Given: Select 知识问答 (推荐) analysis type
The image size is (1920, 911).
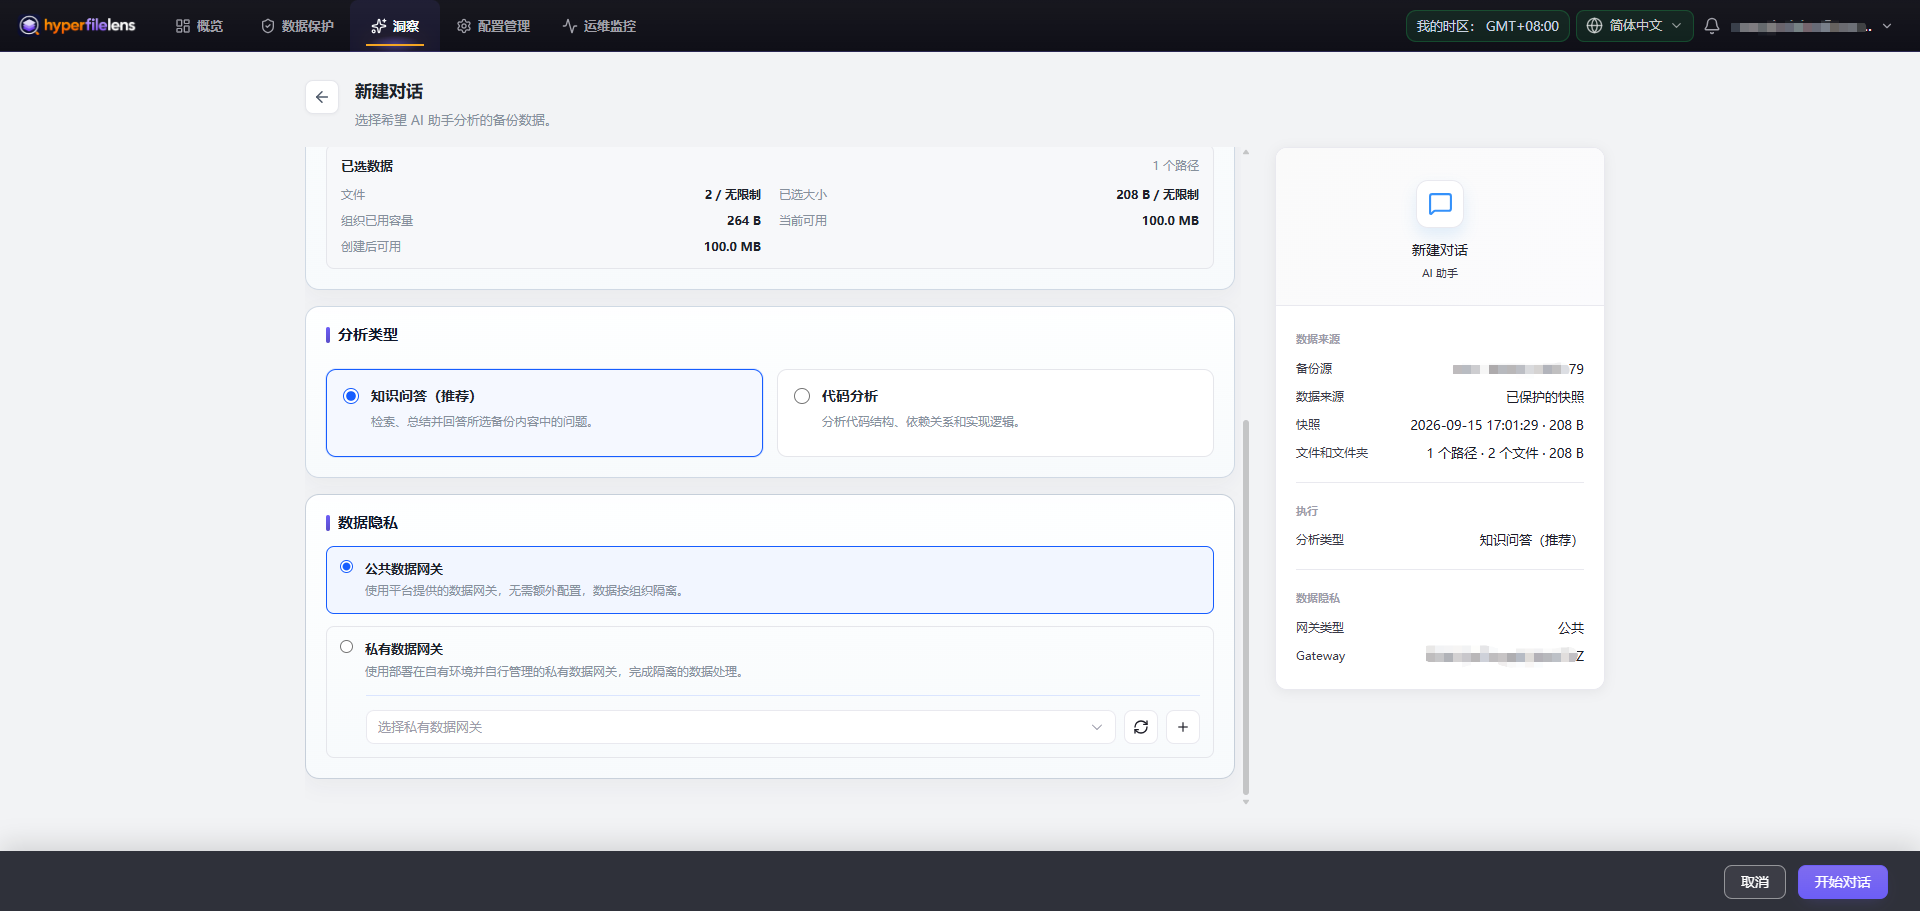Looking at the screenshot, I should pos(544,413).
